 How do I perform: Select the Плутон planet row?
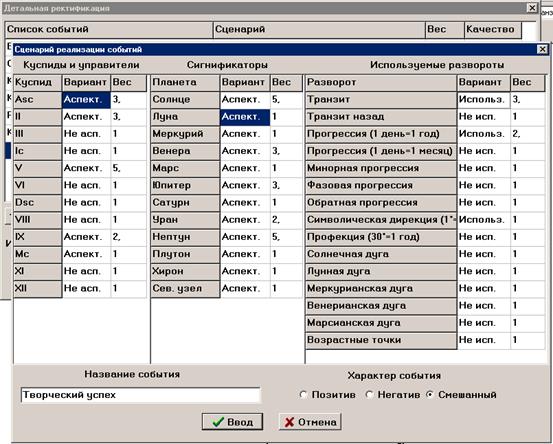coord(186,254)
